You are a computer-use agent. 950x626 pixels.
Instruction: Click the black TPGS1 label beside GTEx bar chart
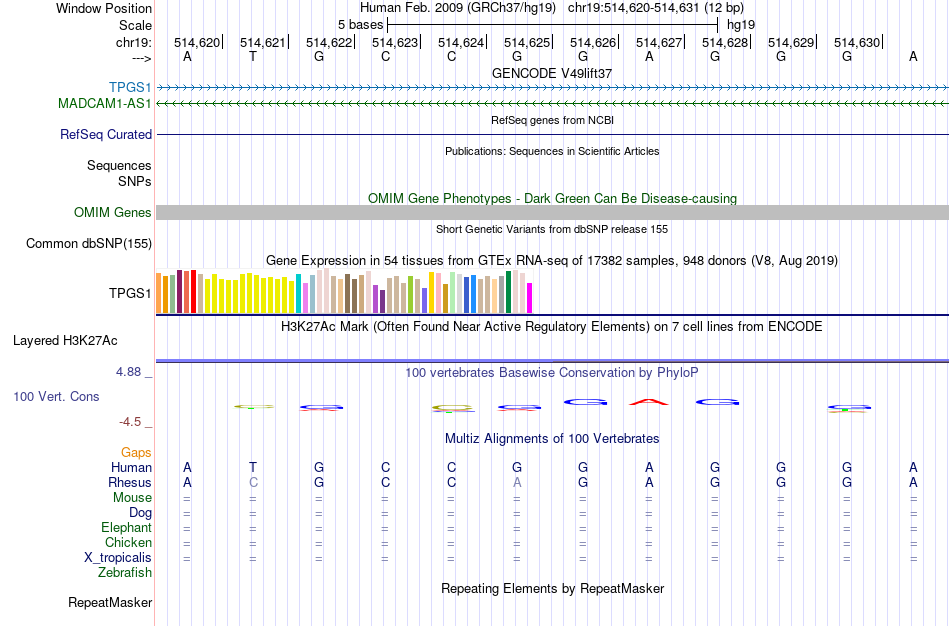tap(130, 293)
